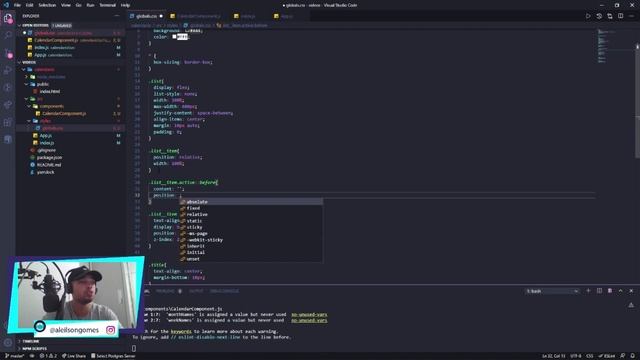This screenshot has width=640, height=360.
Task: Click Select Postgres Server in status bar
Action: (113, 356)
